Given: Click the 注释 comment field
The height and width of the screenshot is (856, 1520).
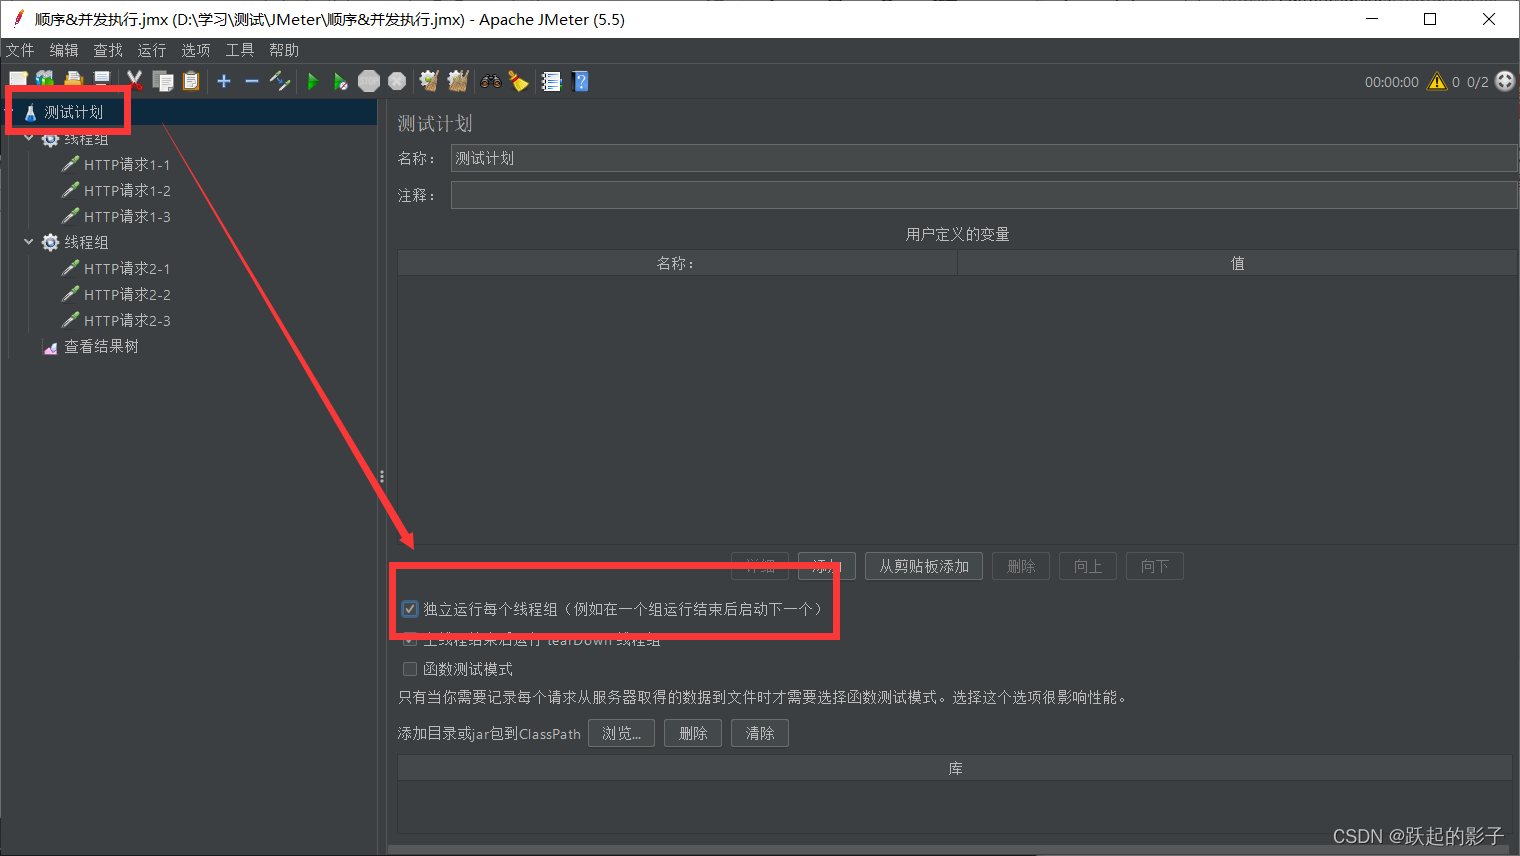Looking at the screenshot, I should click(x=984, y=195).
